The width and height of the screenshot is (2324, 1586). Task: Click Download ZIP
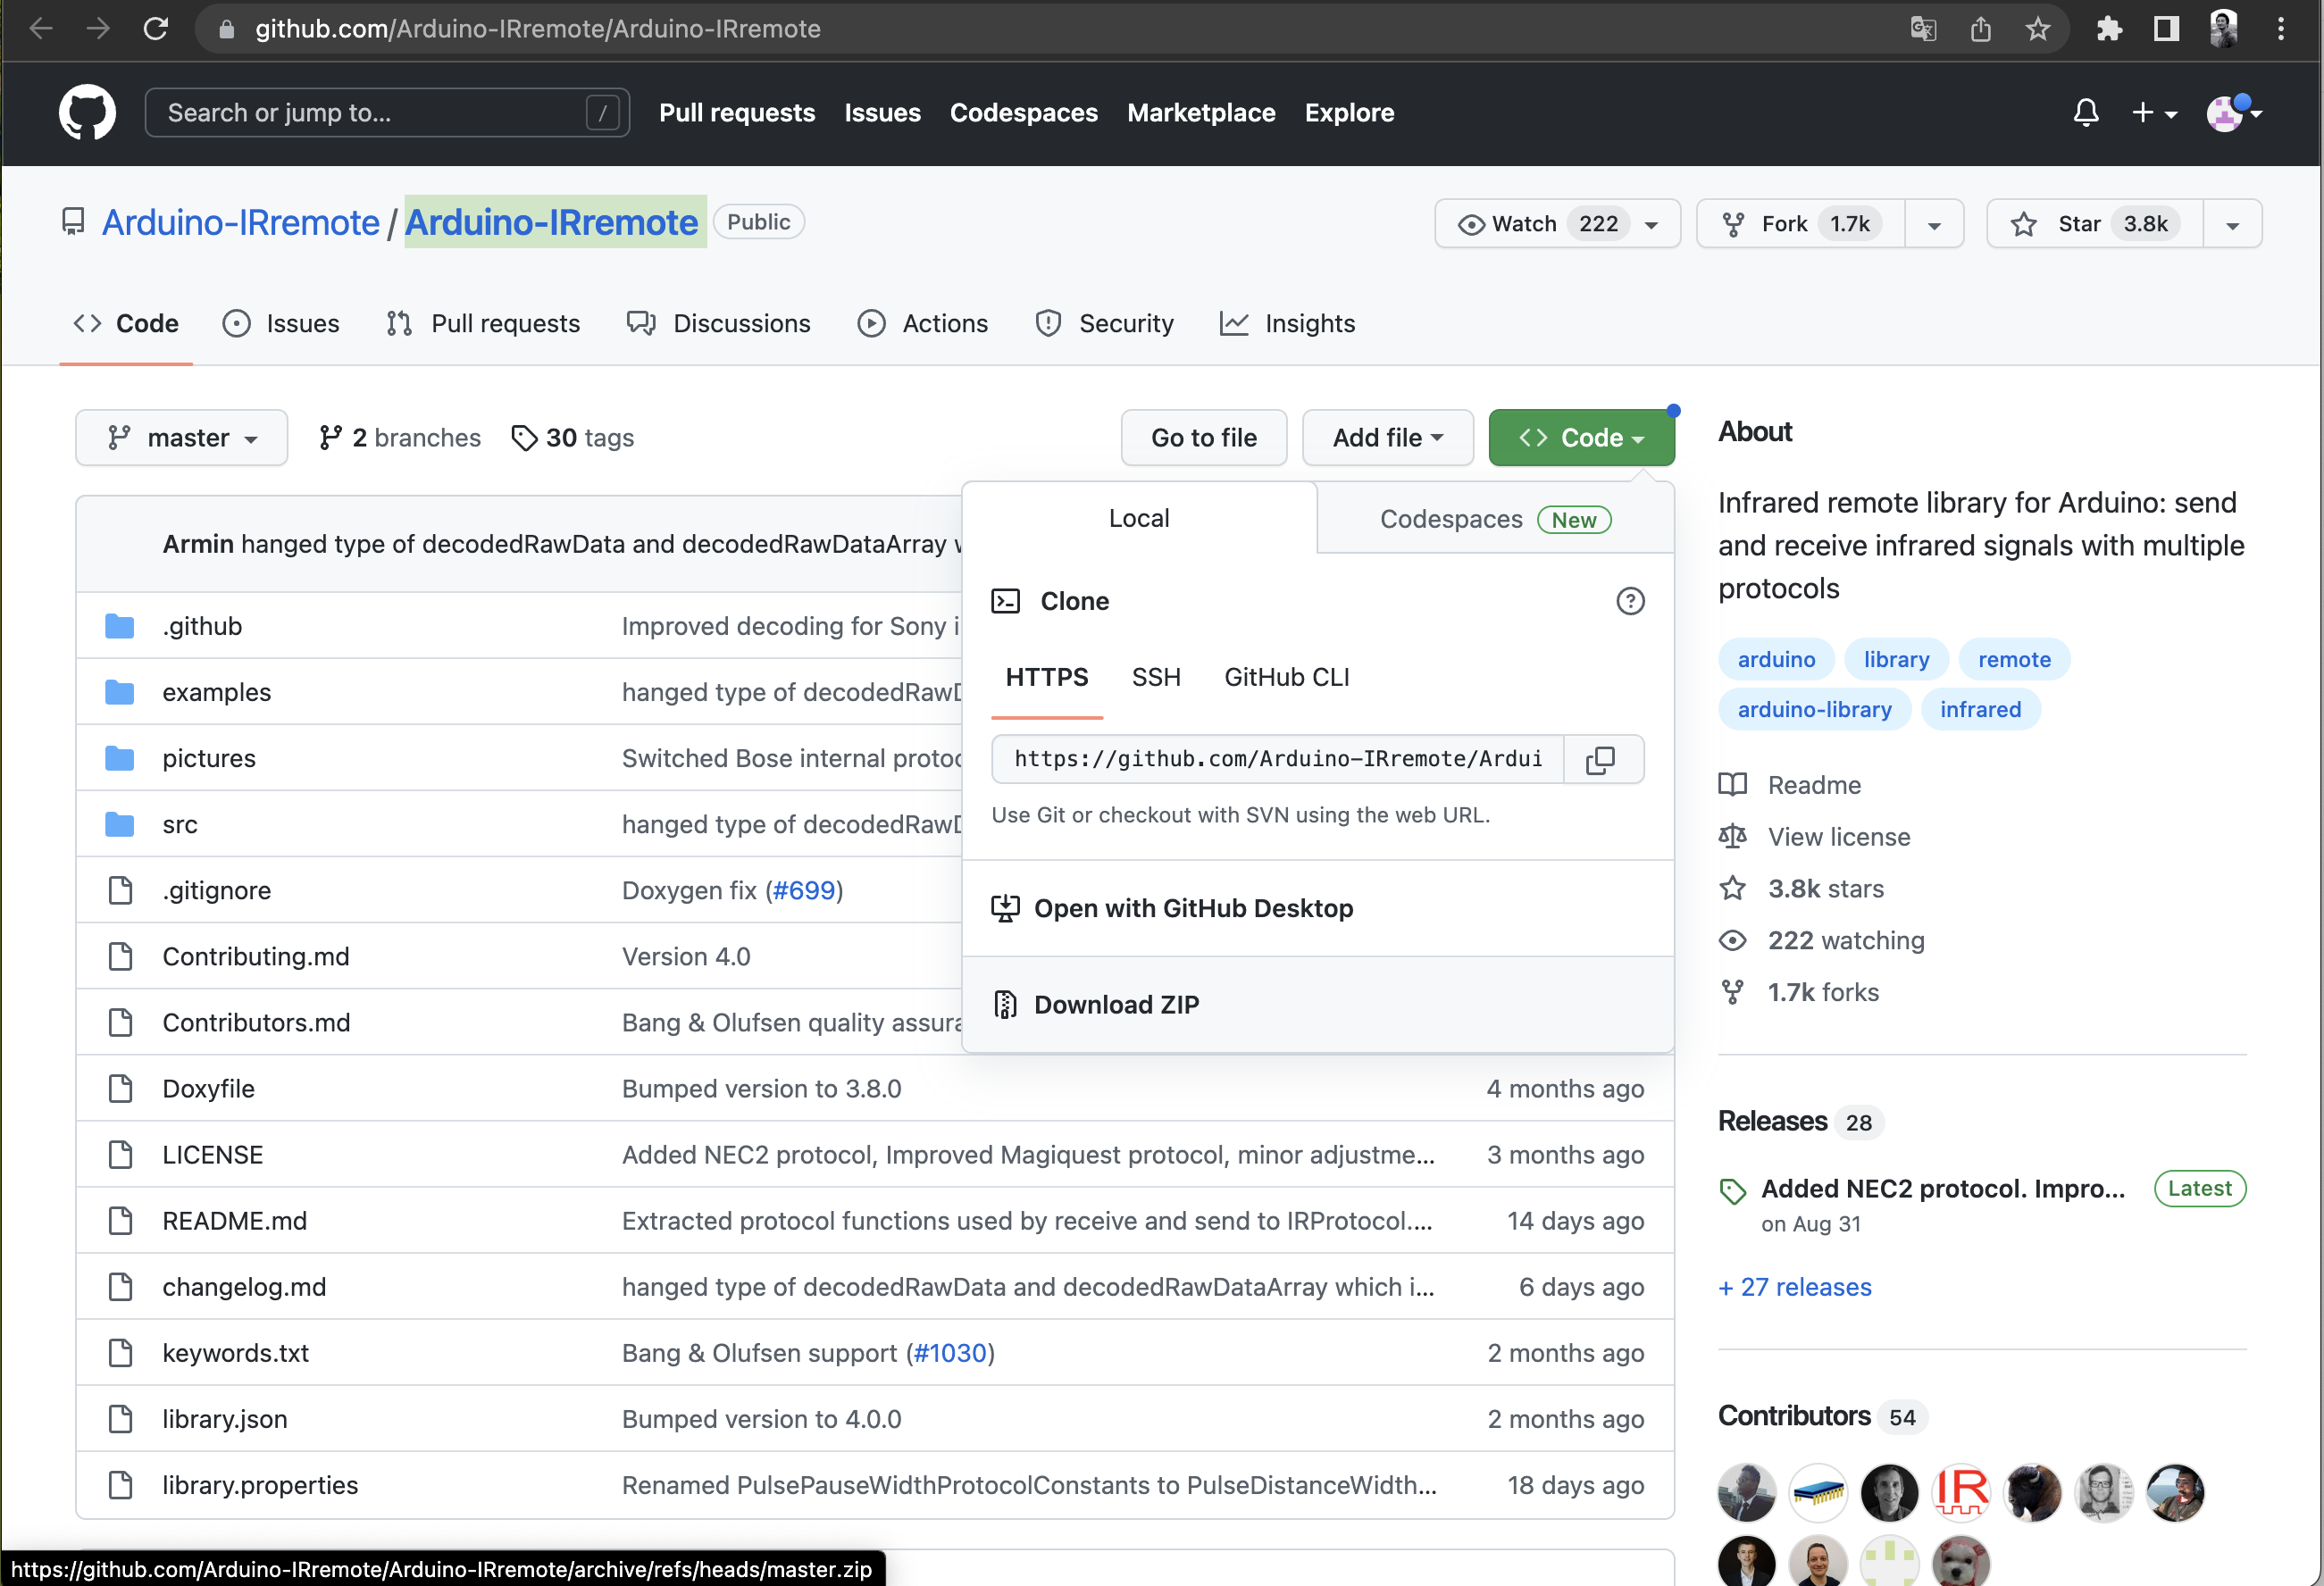click(x=1317, y=1004)
